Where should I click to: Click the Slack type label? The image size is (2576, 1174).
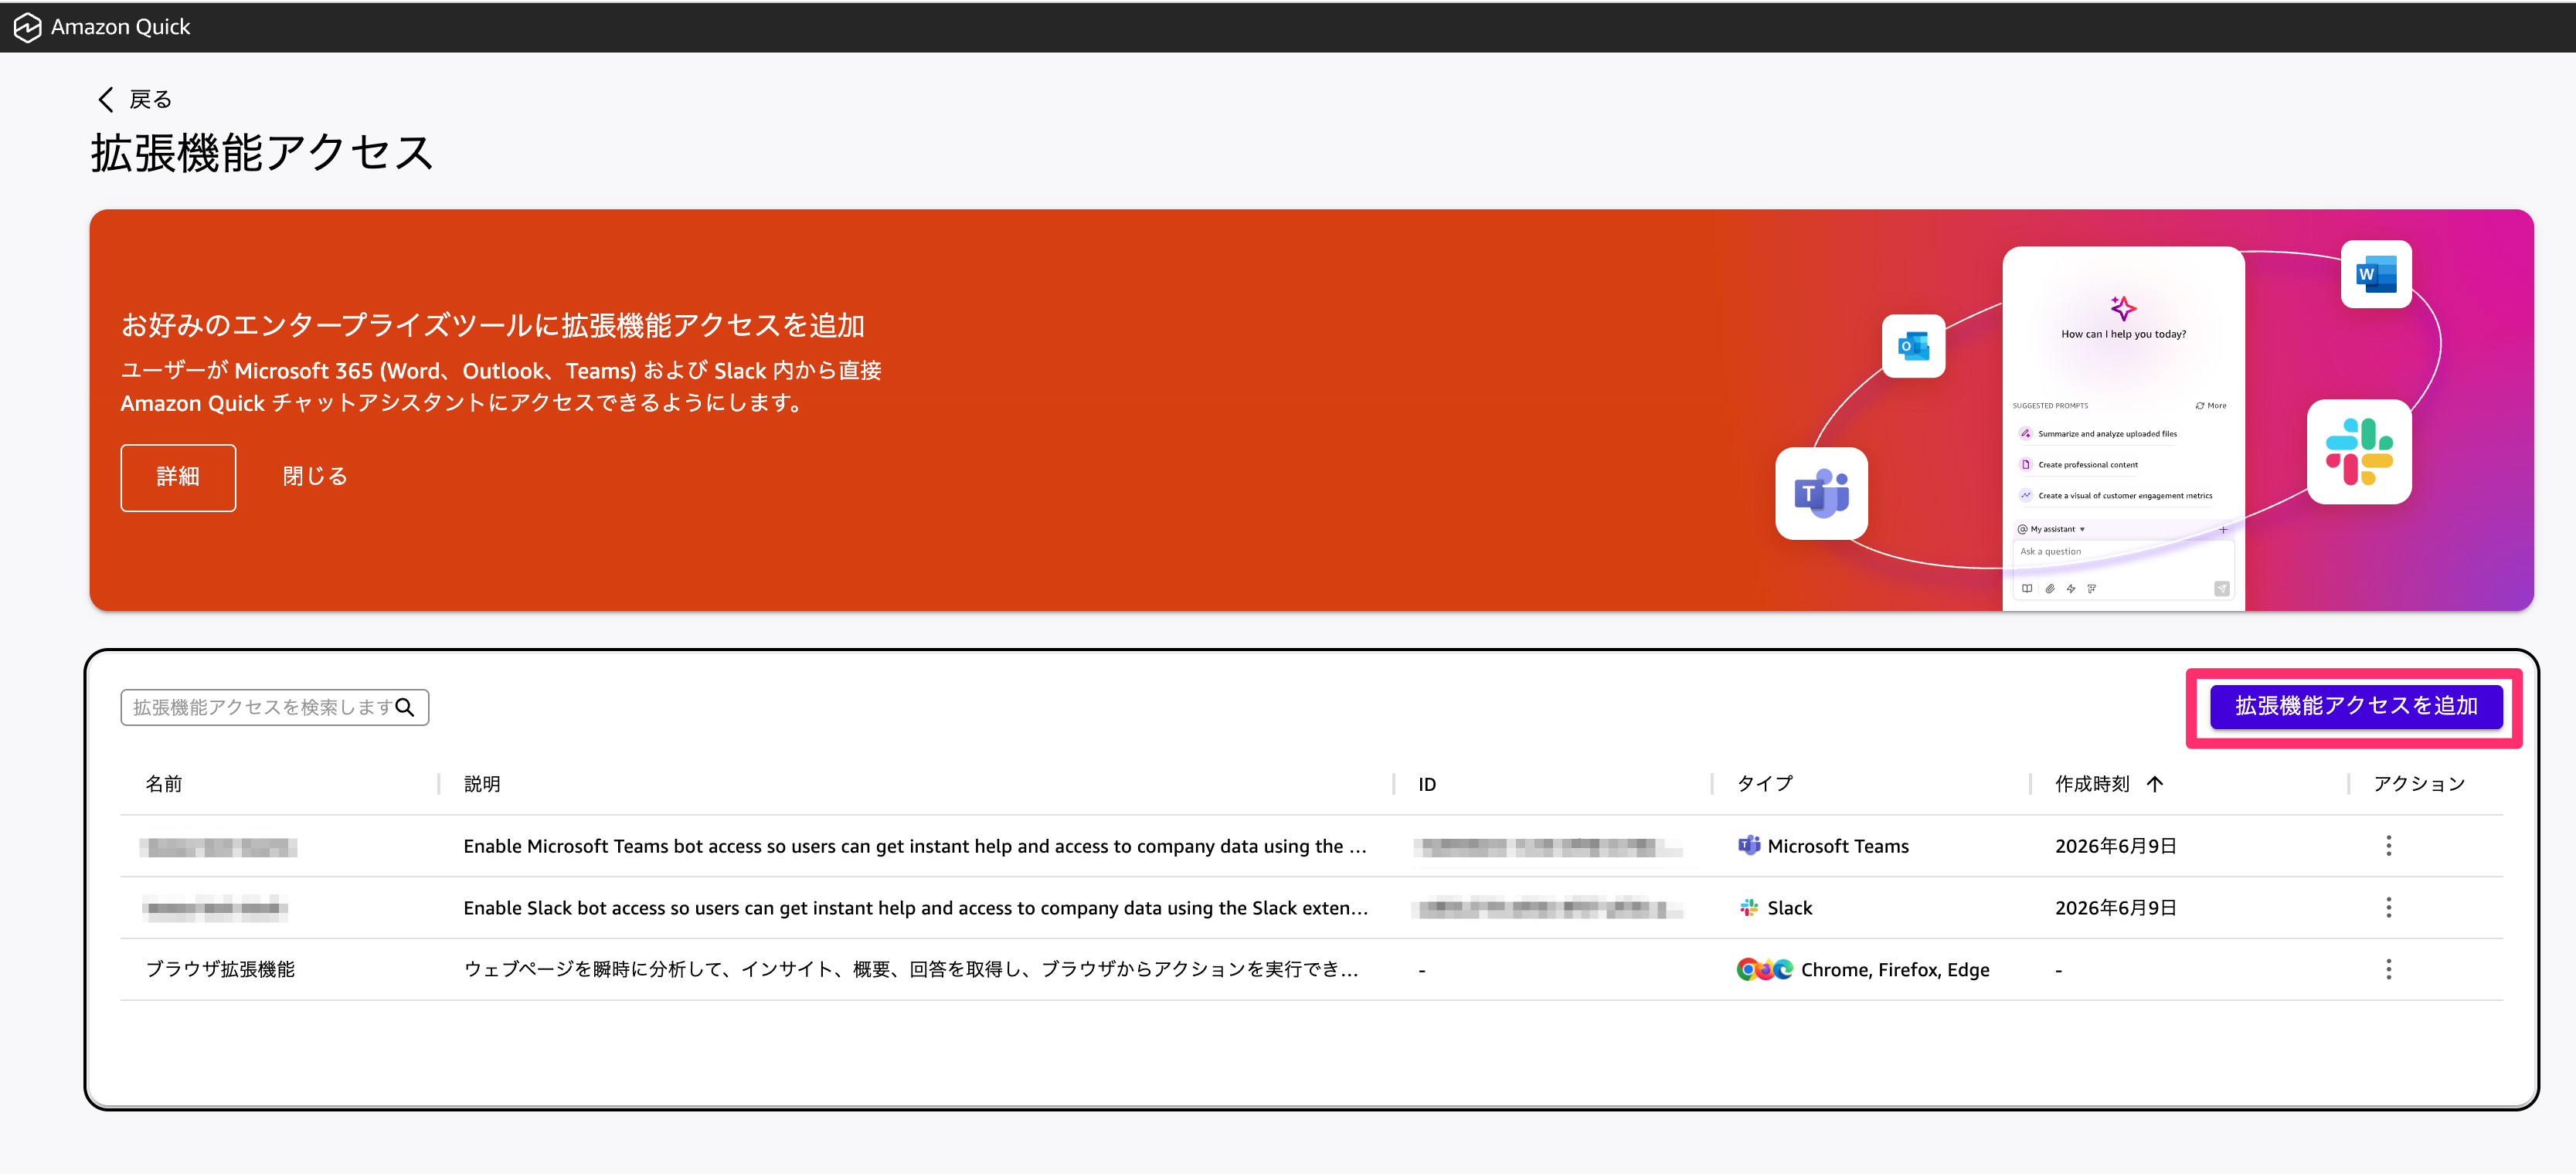[x=1790, y=908]
